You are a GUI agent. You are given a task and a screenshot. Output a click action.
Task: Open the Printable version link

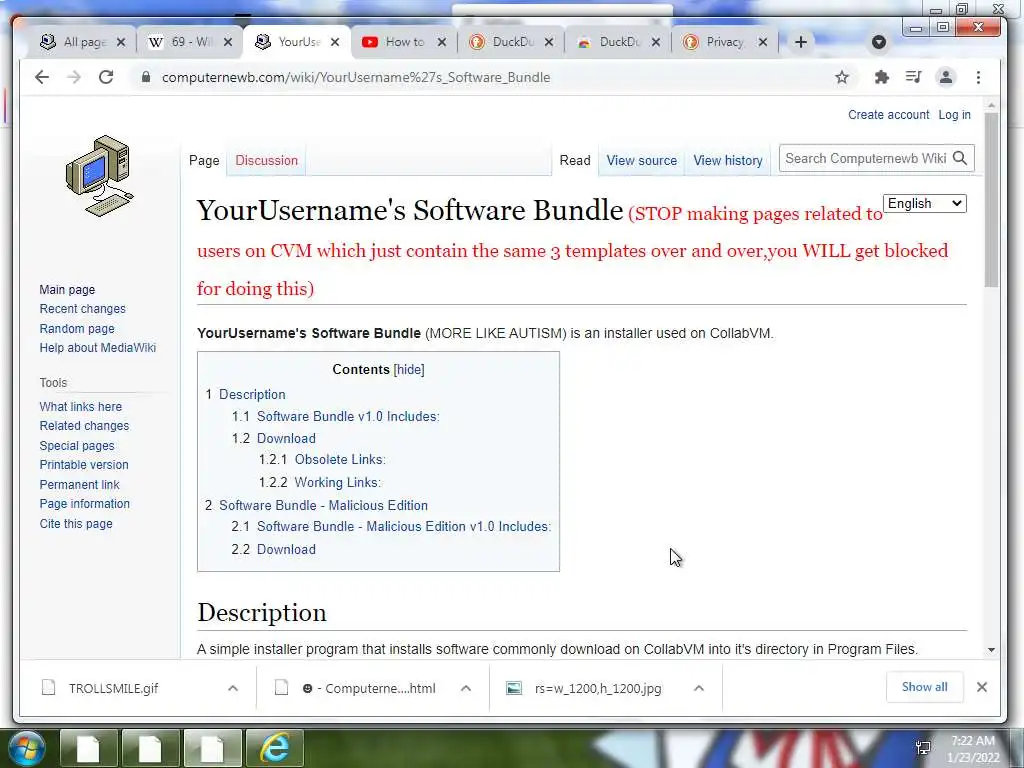[x=84, y=464]
